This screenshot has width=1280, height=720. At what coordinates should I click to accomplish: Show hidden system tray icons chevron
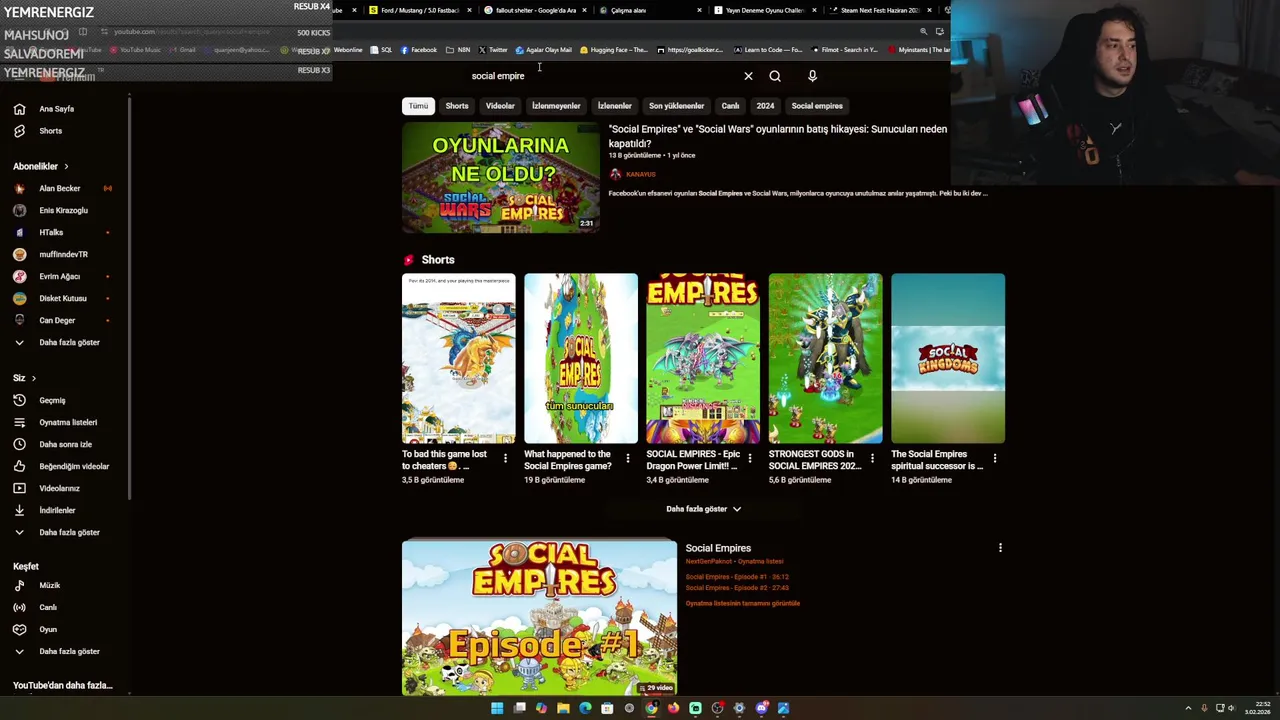coord(1188,708)
